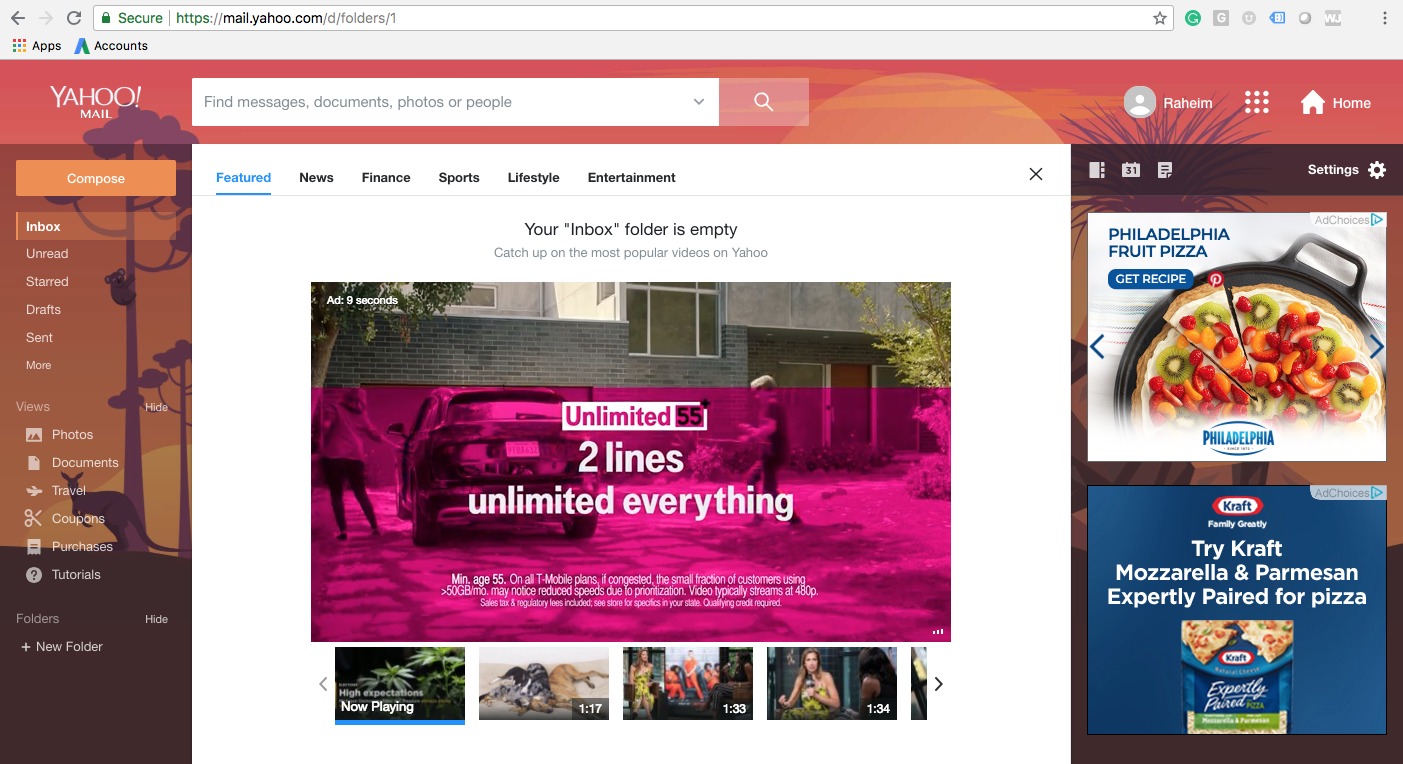Click the AdChoices icon on Kraft ad
Image resolution: width=1403 pixels, height=764 pixels.
[1378, 493]
